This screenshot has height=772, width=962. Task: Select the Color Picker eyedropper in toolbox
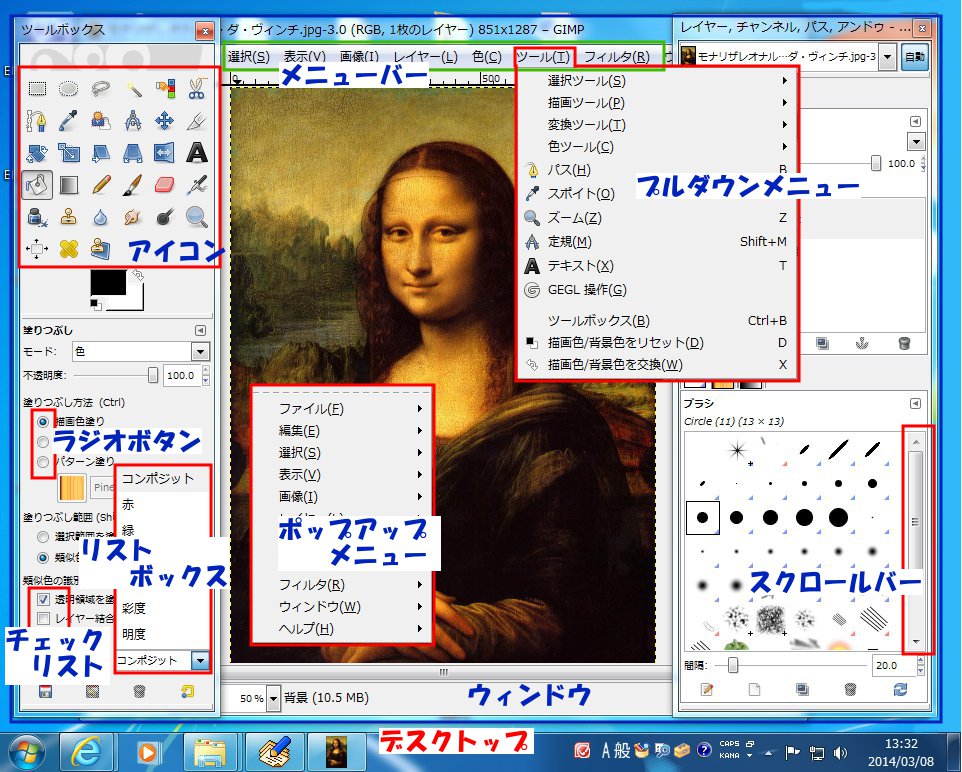pos(69,121)
